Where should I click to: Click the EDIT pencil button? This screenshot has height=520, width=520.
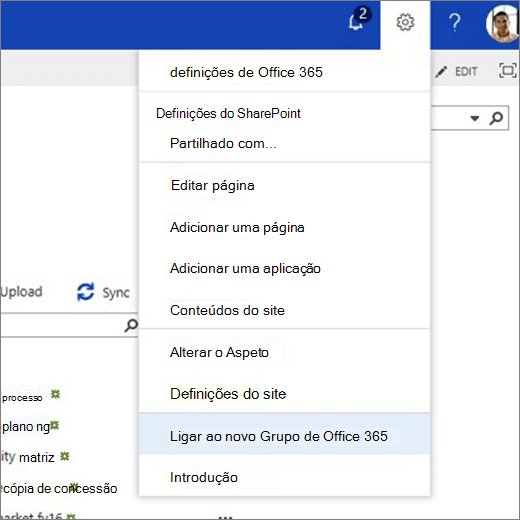tap(456, 71)
